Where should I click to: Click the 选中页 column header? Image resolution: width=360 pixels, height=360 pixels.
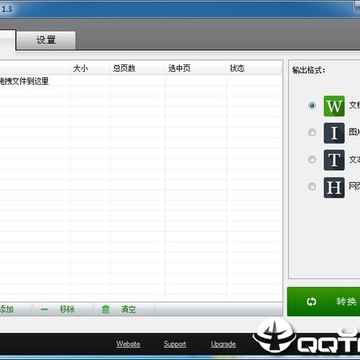pyautogui.click(x=196, y=69)
